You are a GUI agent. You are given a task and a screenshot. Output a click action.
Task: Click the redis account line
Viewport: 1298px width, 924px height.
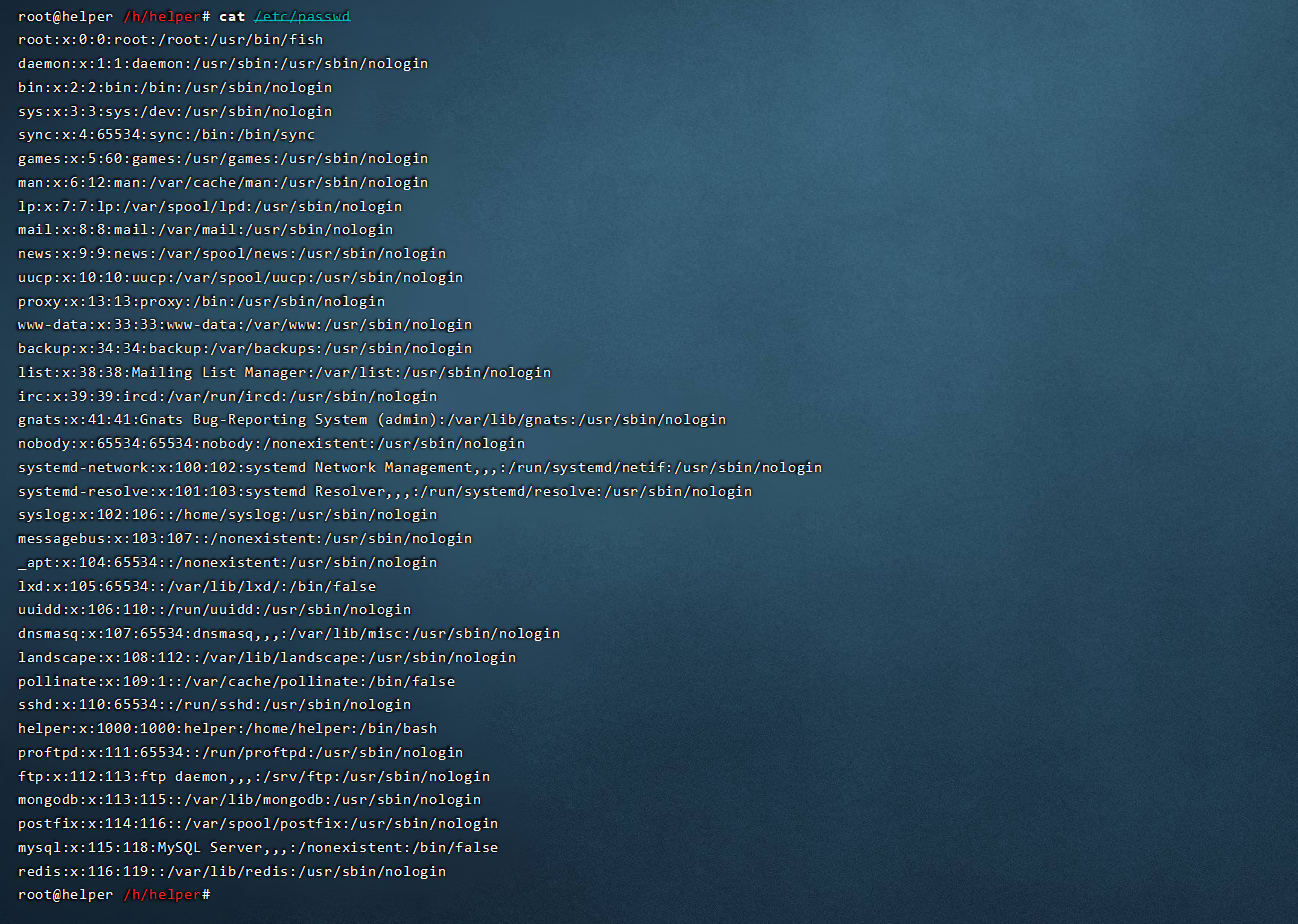tap(230, 871)
